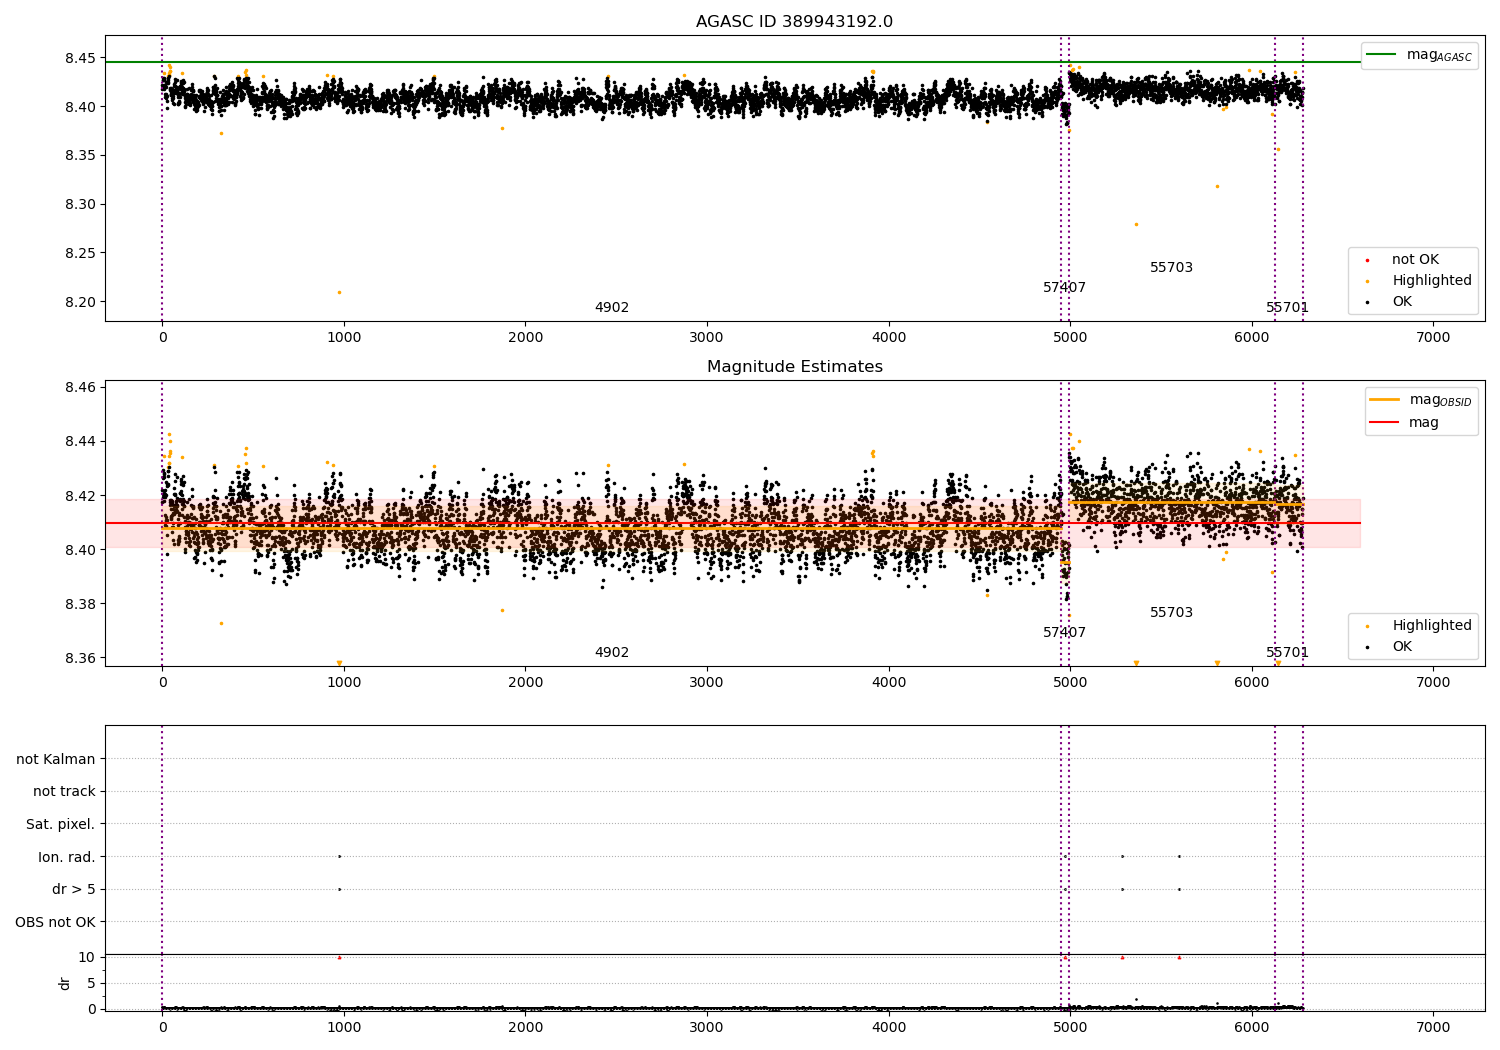Click the rotated 'dr' y-axis label
Viewport: 1500px width, 1050px height.
(65, 983)
